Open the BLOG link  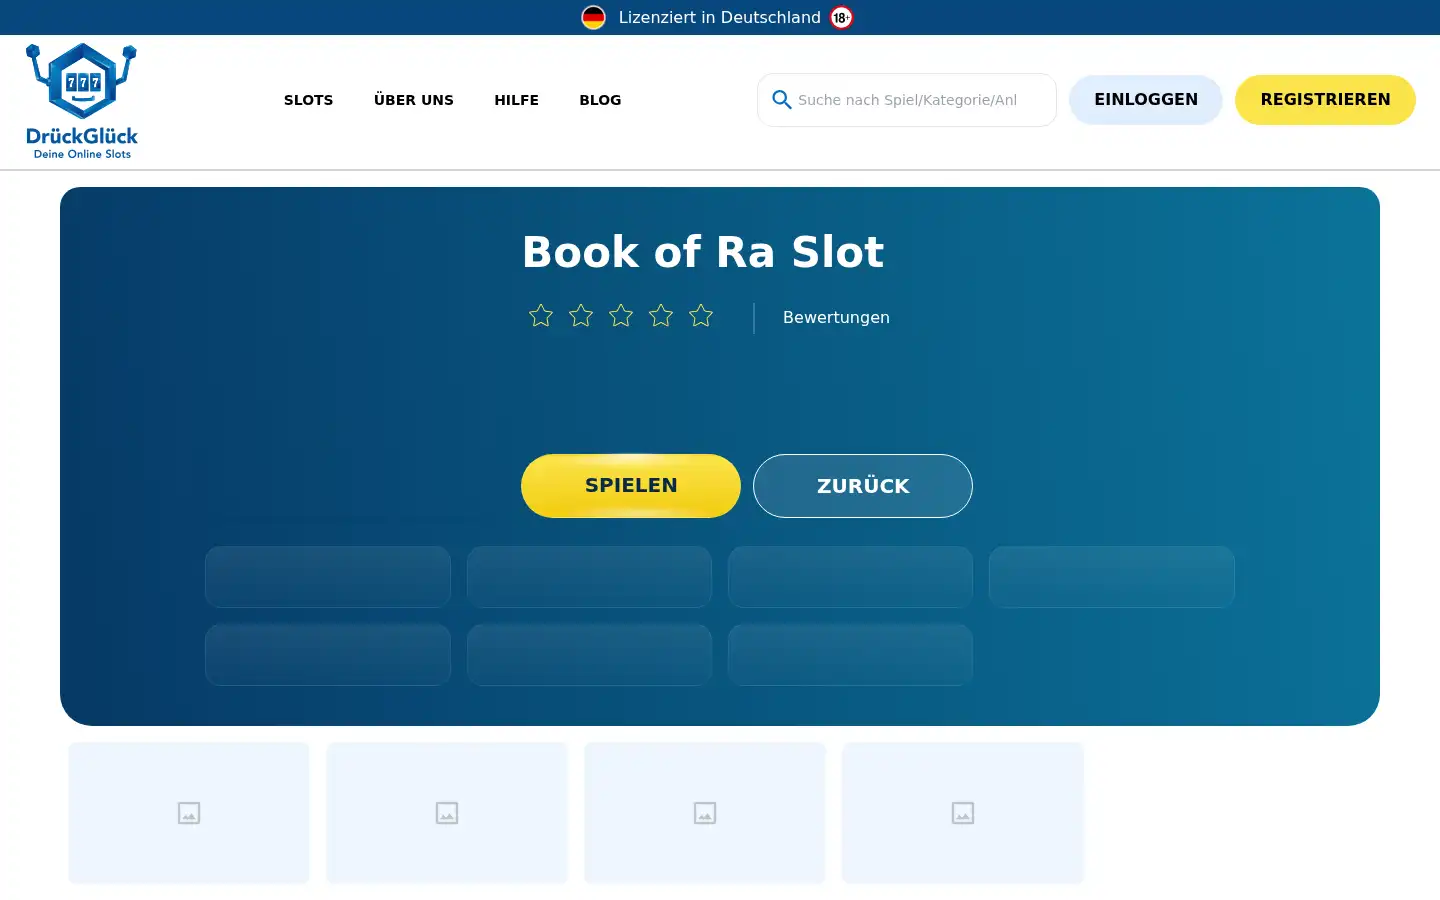[x=600, y=100]
